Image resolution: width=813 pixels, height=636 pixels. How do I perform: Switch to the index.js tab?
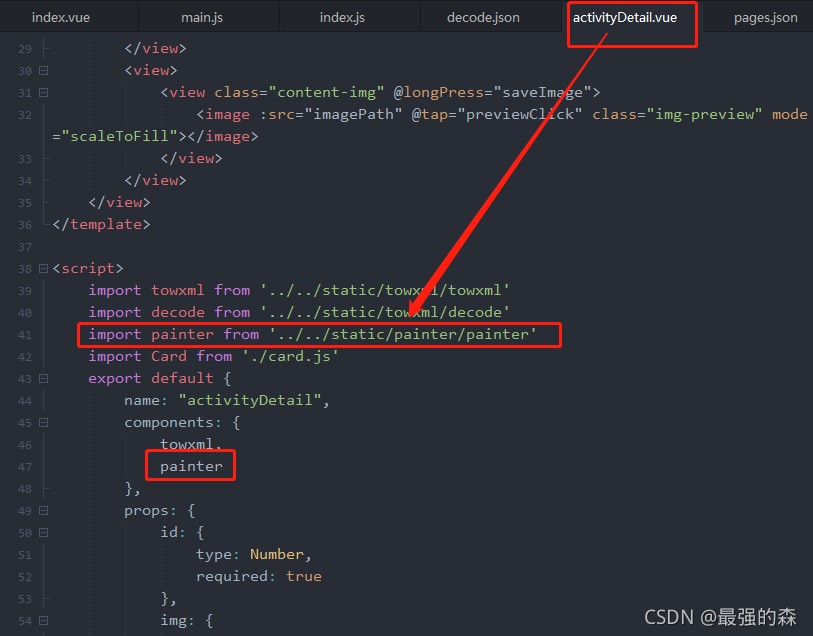point(342,18)
